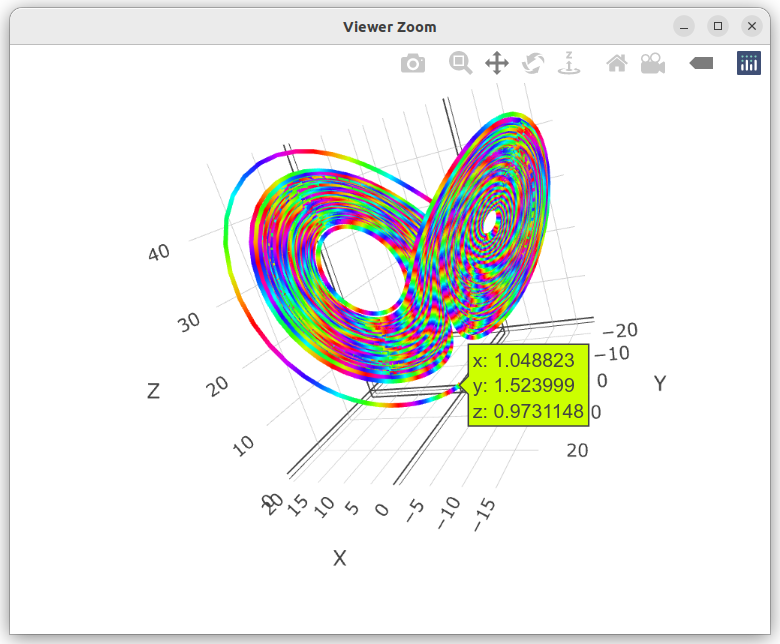Image resolution: width=780 pixels, height=644 pixels.
Task: Maximize the Viewer Zoom window
Action: coord(717,27)
